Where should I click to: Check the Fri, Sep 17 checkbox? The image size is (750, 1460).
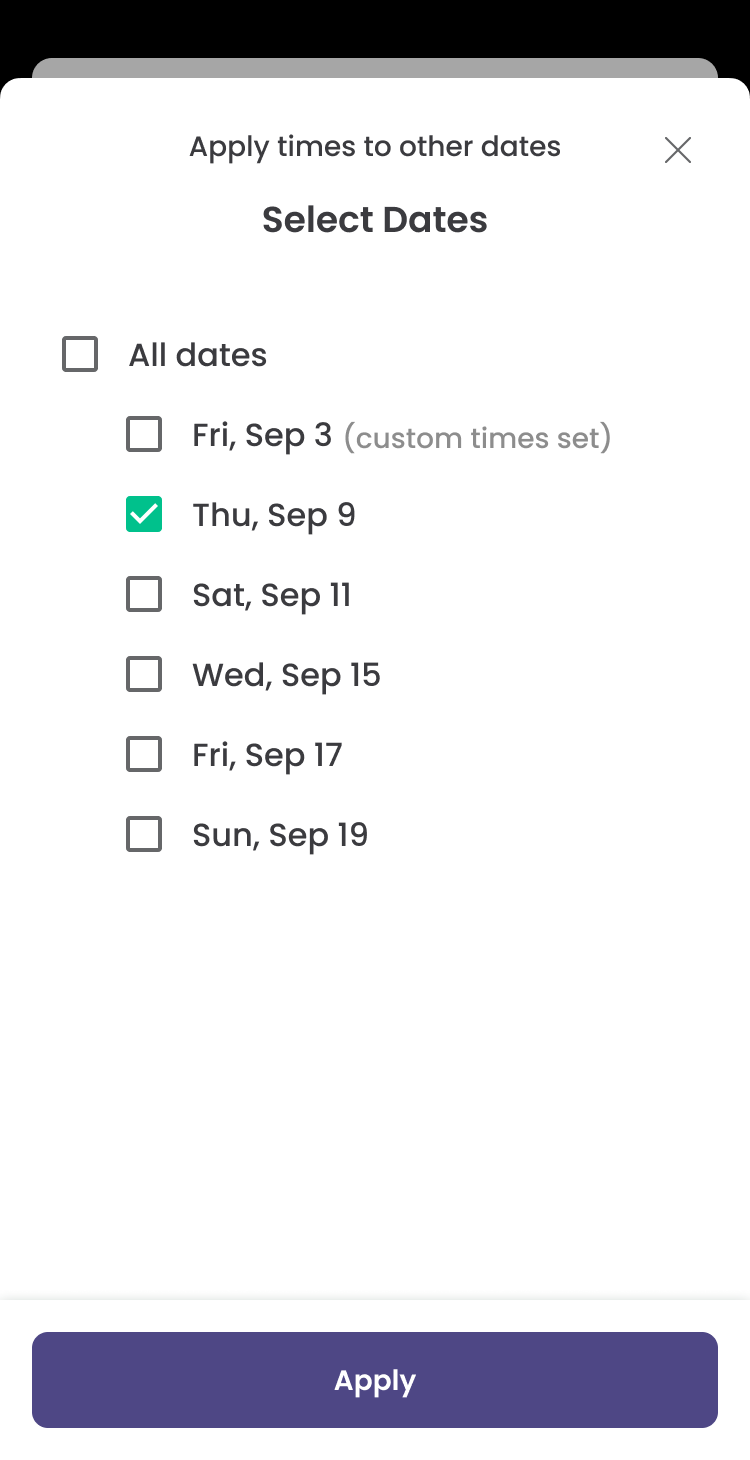point(144,755)
